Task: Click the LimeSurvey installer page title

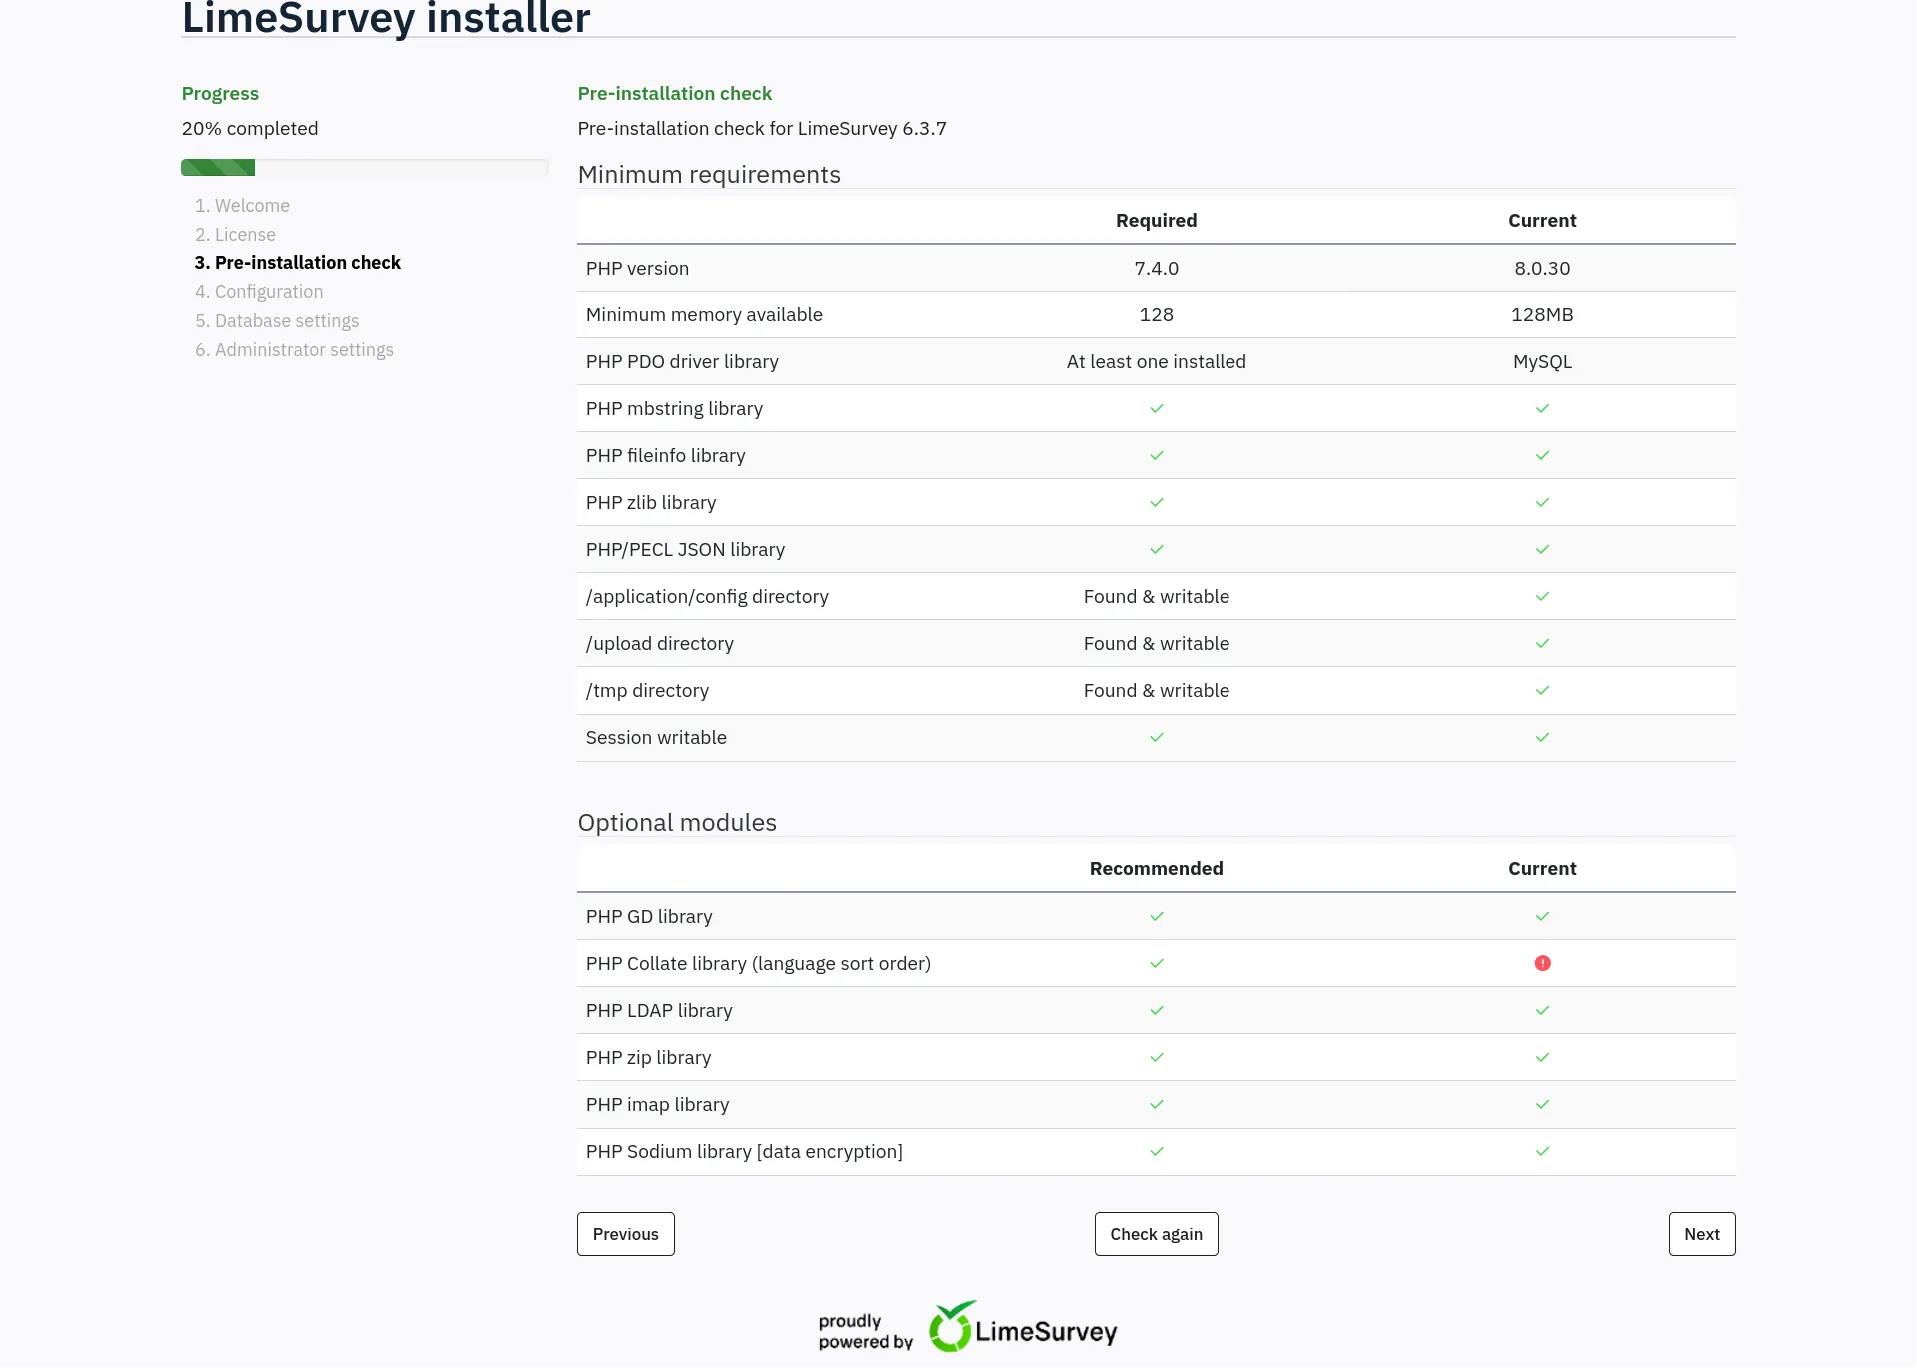Action: tap(386, 18)
